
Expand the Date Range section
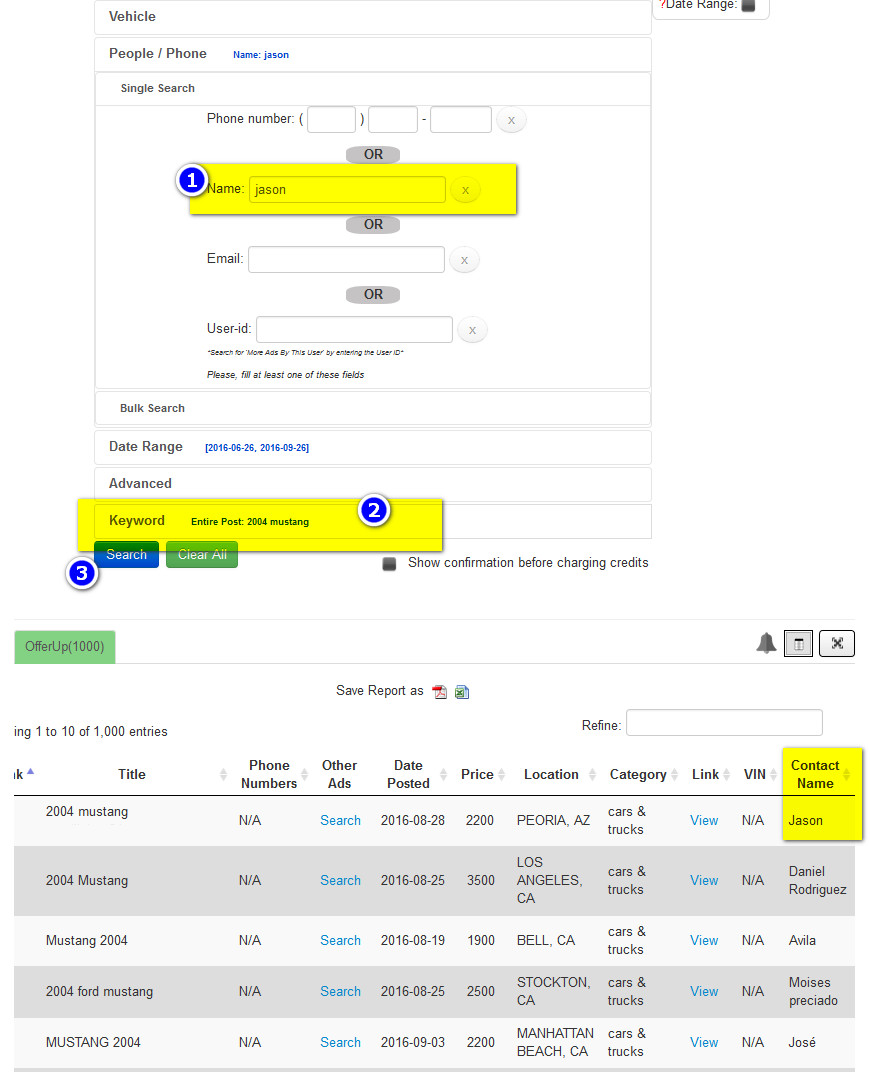372,447
